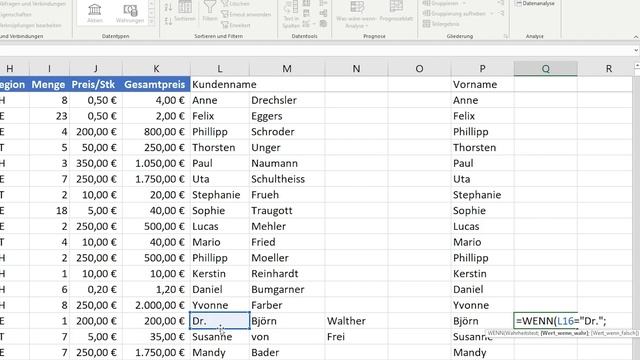Open the Datenanalyse tool
640x360 pixels.
535,4
